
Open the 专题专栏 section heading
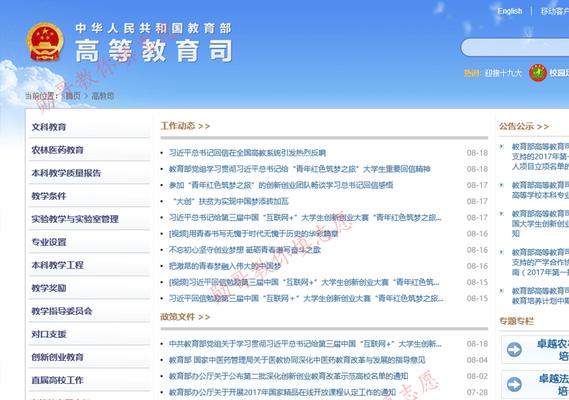(x=516, y=321)
